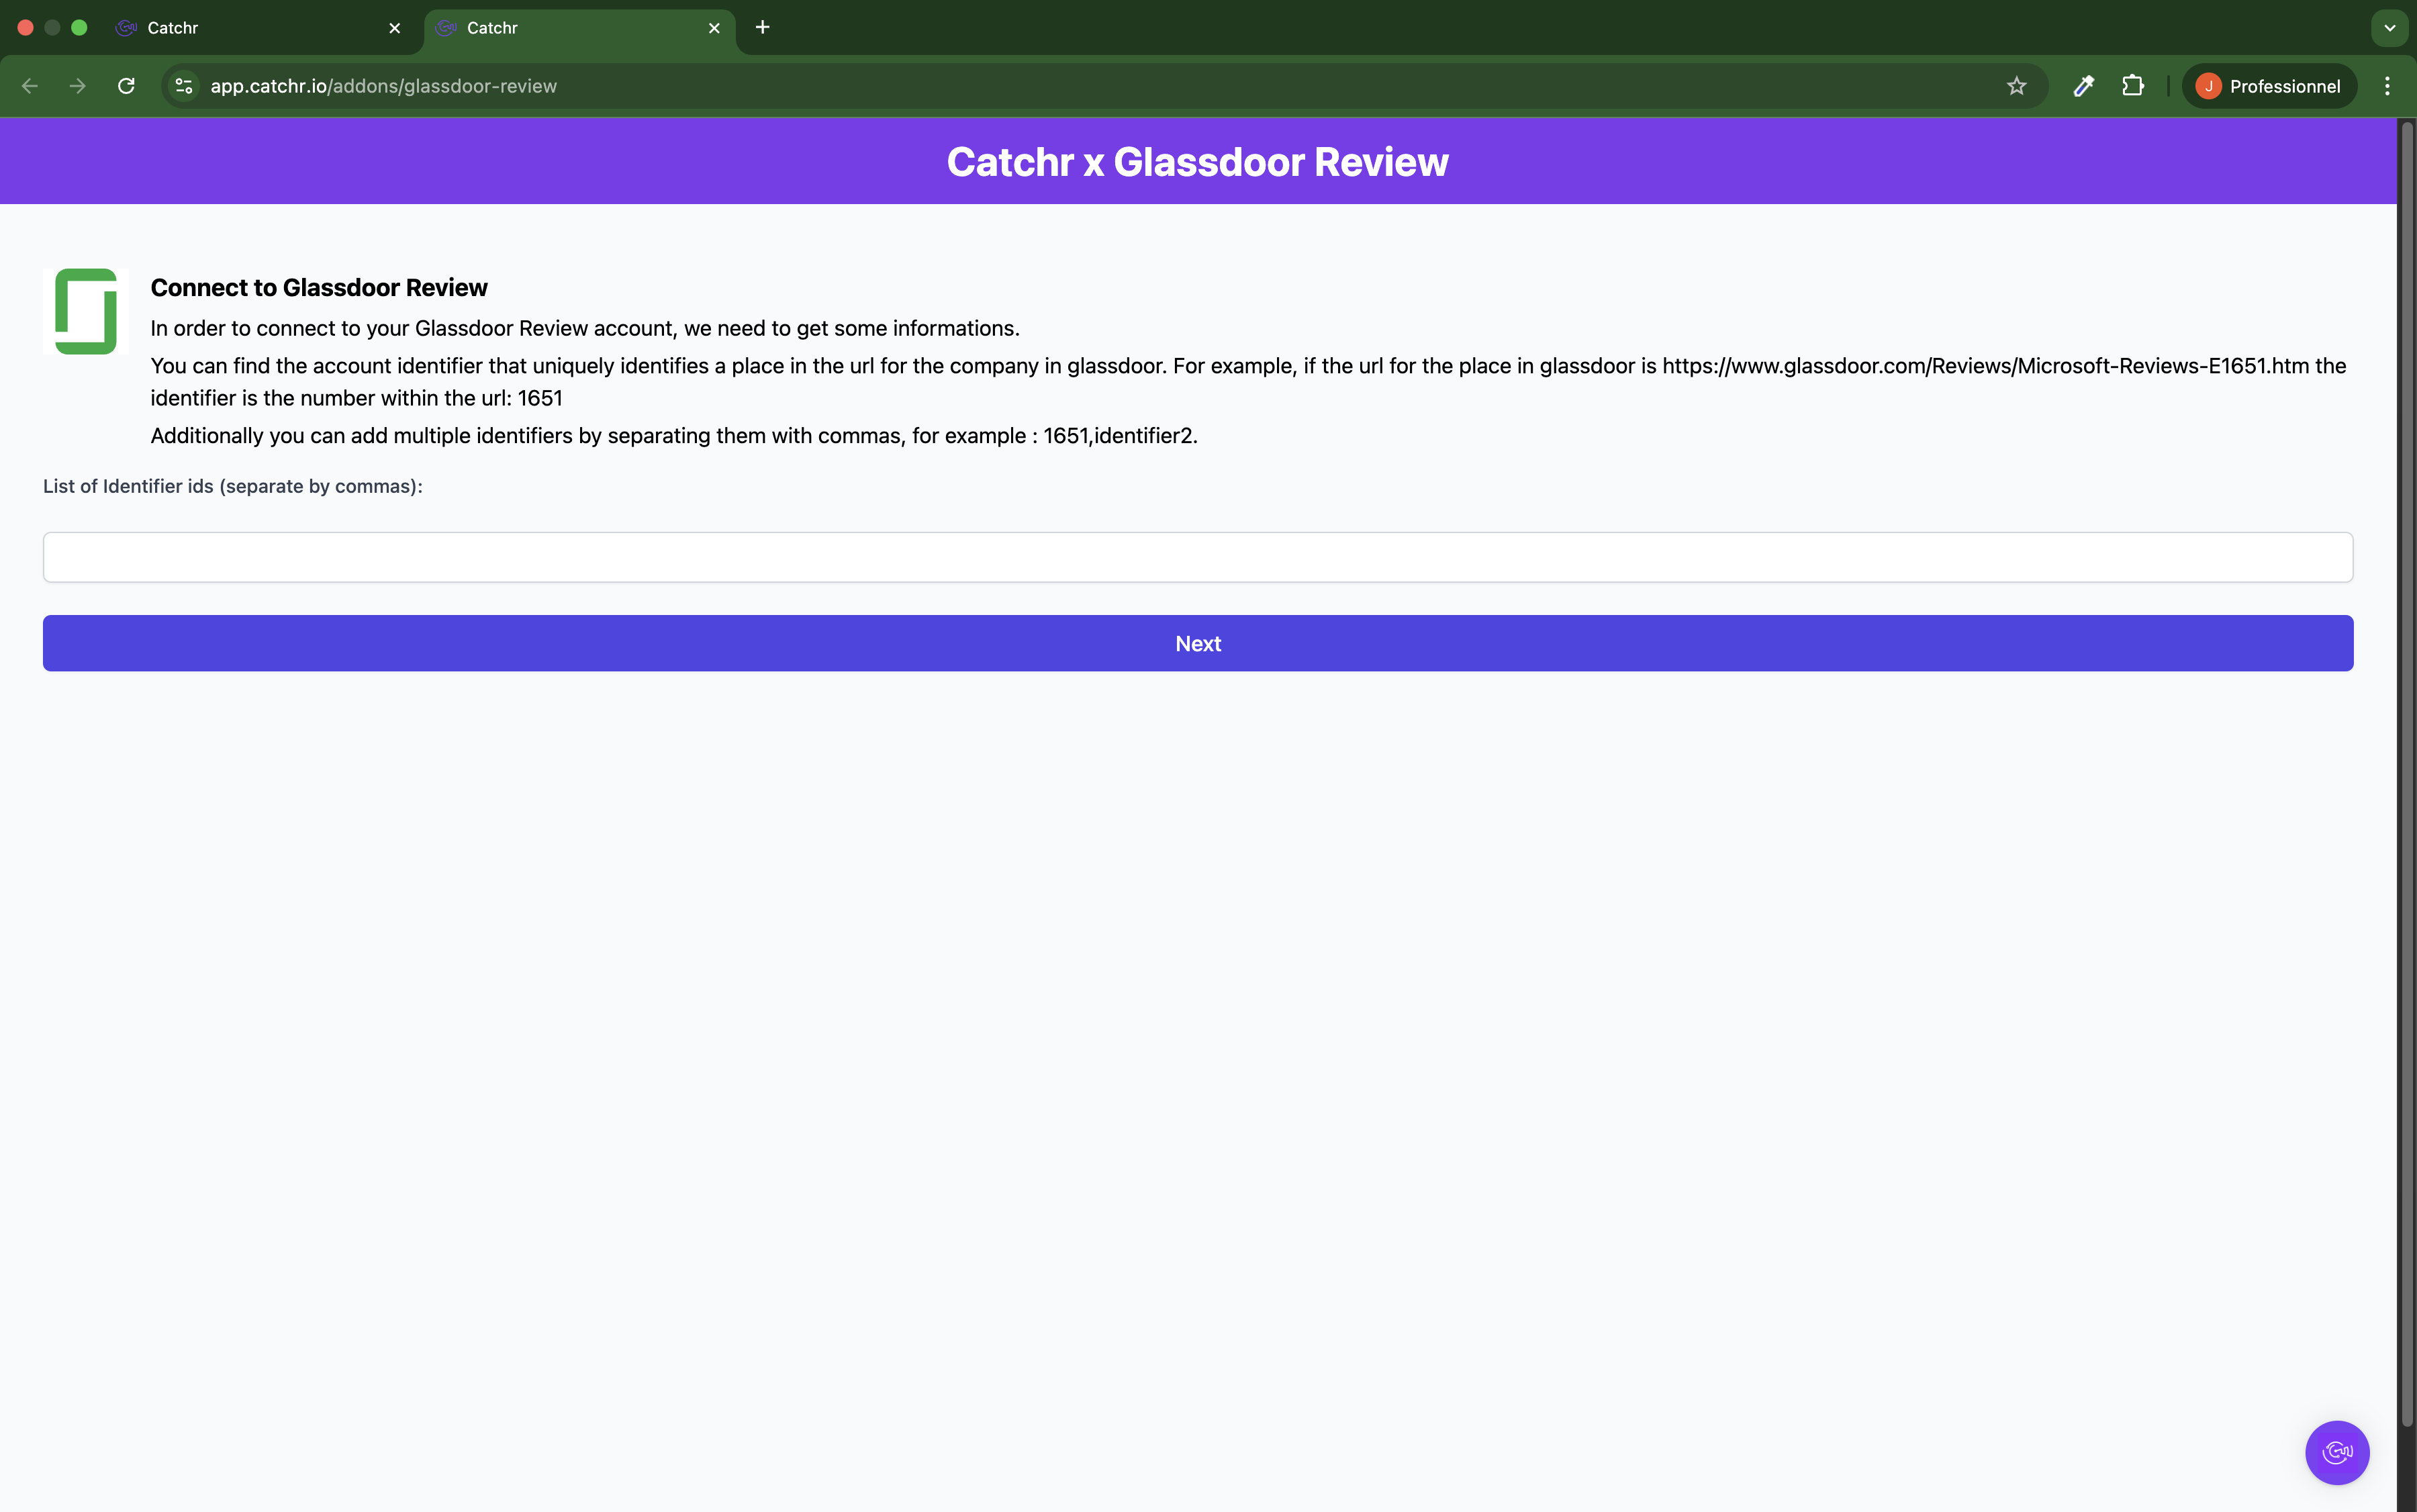Viewport: 2417px width, 1512px height.
Task: Open the Catchr chat widget bubble
Action: point(2336,1452)
